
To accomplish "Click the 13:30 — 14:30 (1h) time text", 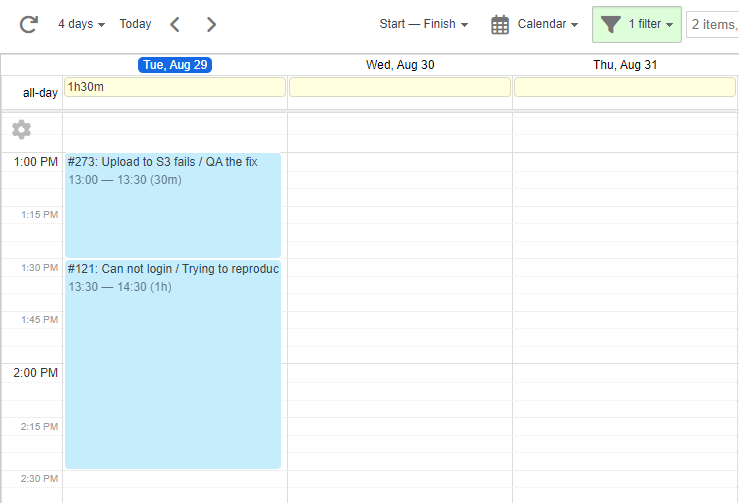I will 120,287.
